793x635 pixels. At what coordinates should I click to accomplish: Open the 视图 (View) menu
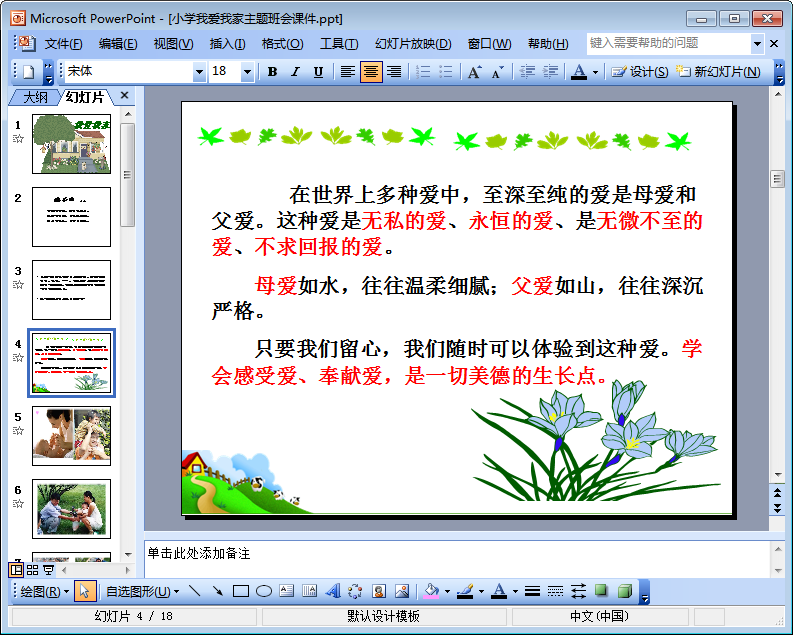click(x=173, y=44)
